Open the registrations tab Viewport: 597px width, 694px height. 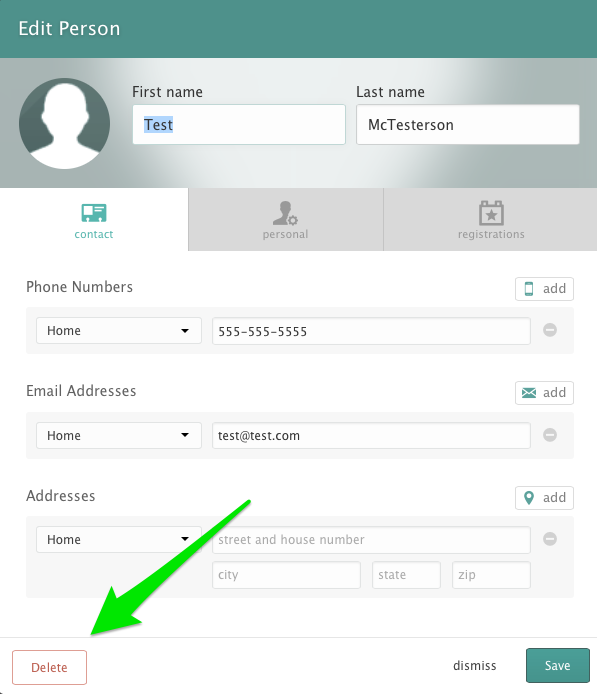click(490, 220)
